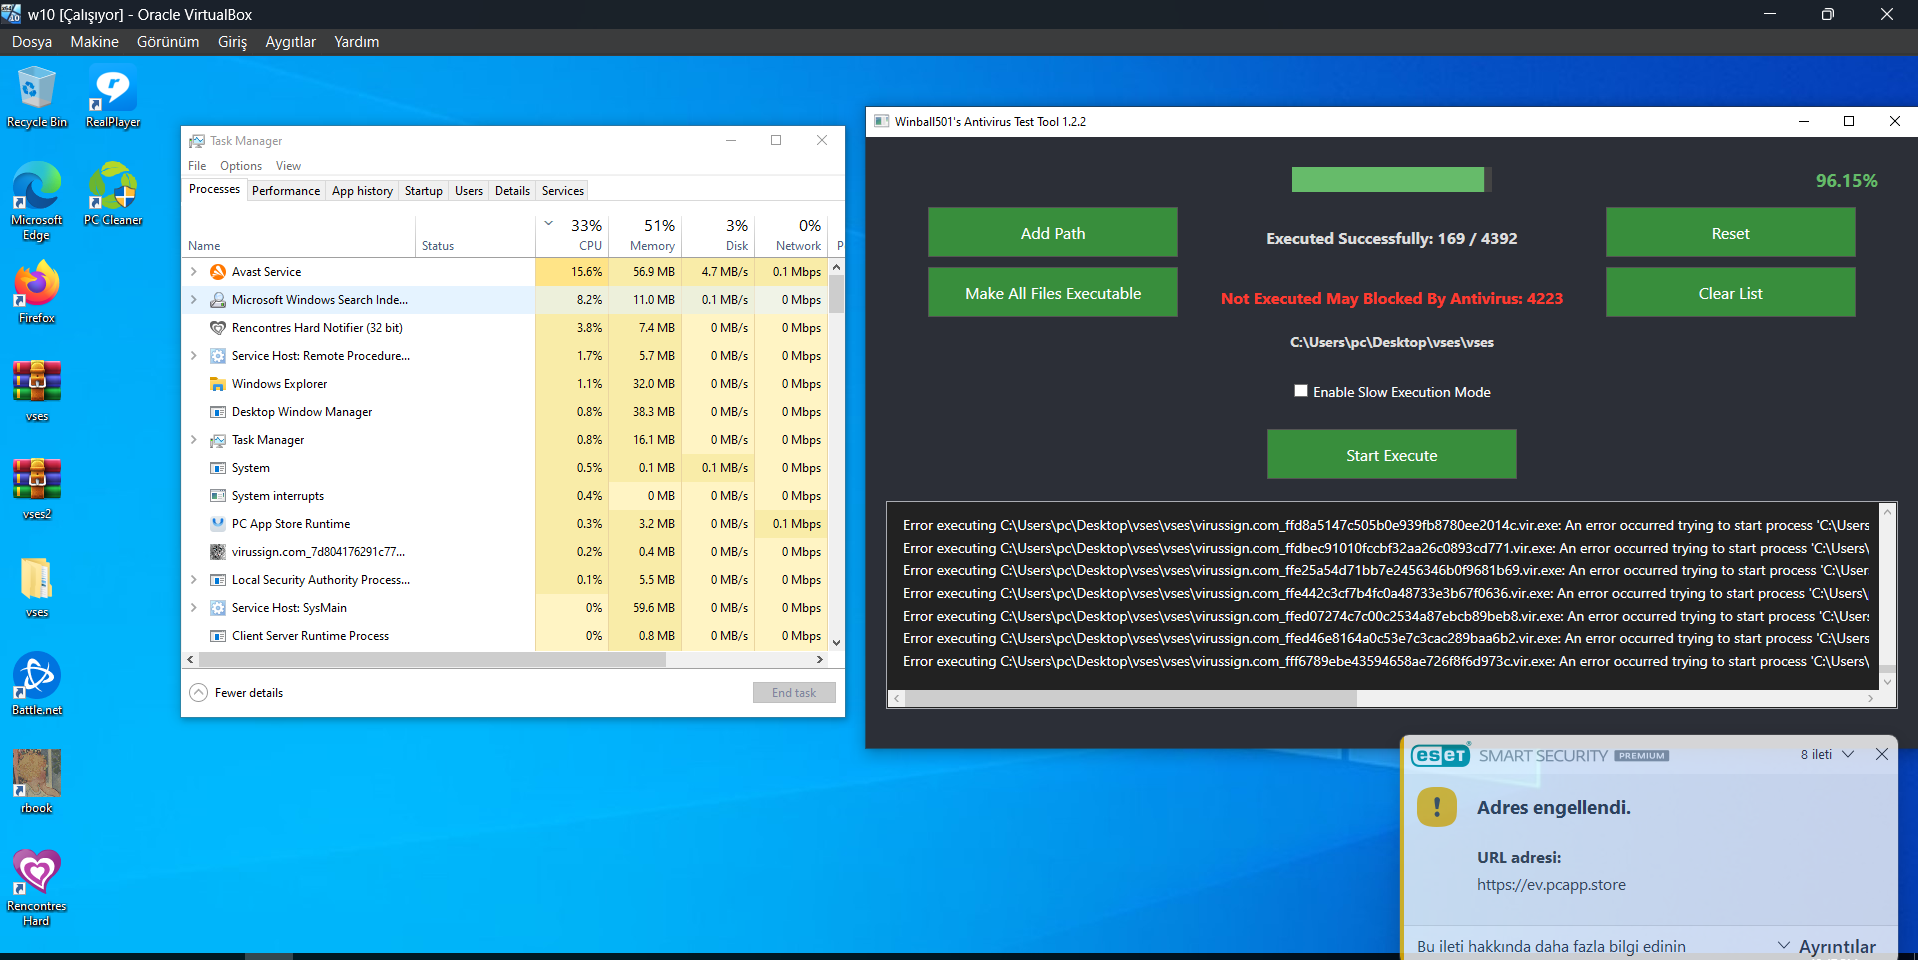Open the Recycle Bin desktop icon
The width and height of the screenshot is (1918, 960).
click(37, 97)
